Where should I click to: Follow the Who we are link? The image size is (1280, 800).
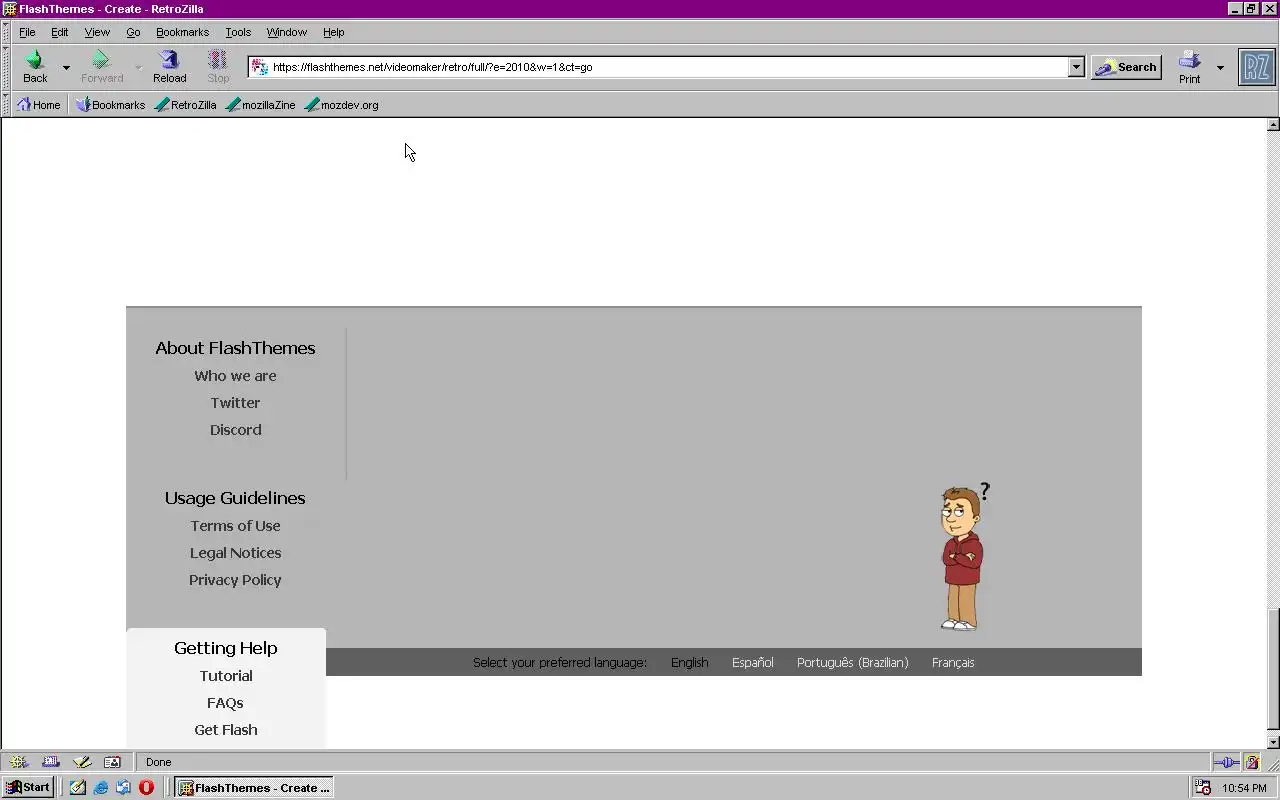point(235,376)
